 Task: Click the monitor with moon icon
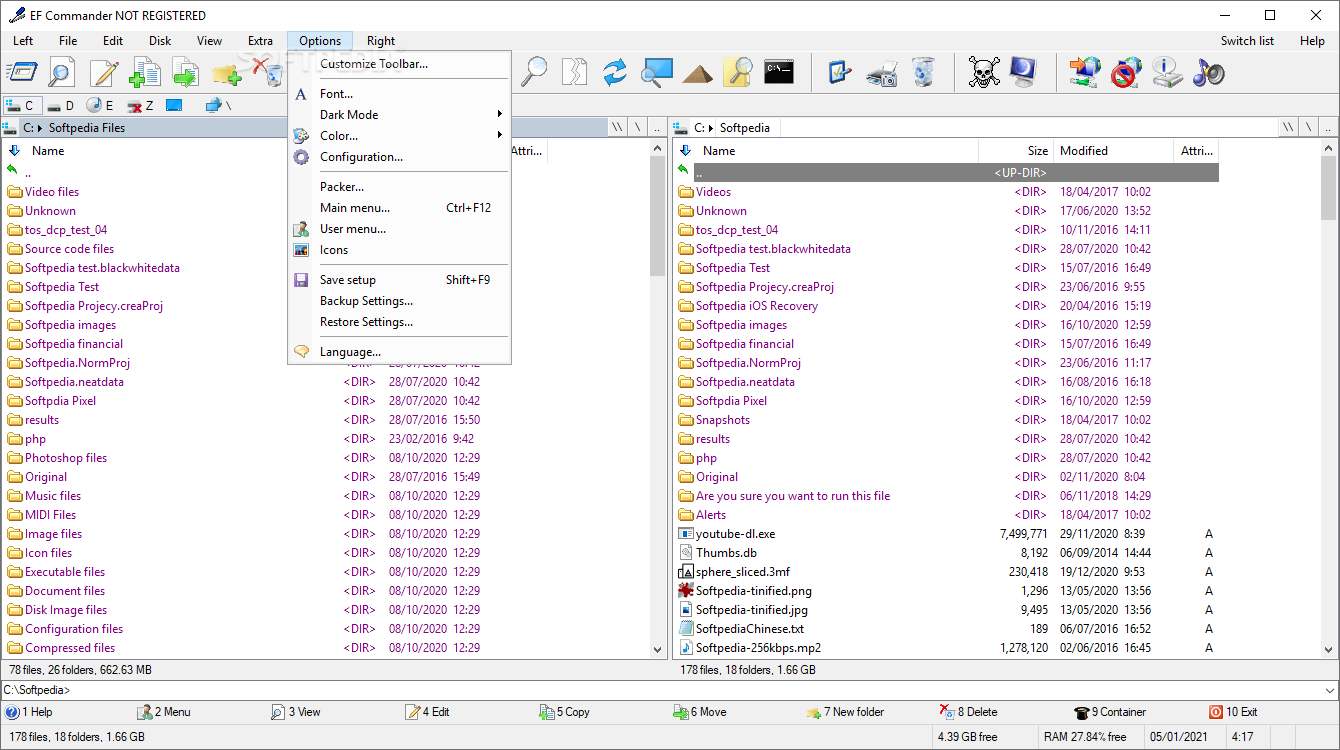click(1024, 72)
